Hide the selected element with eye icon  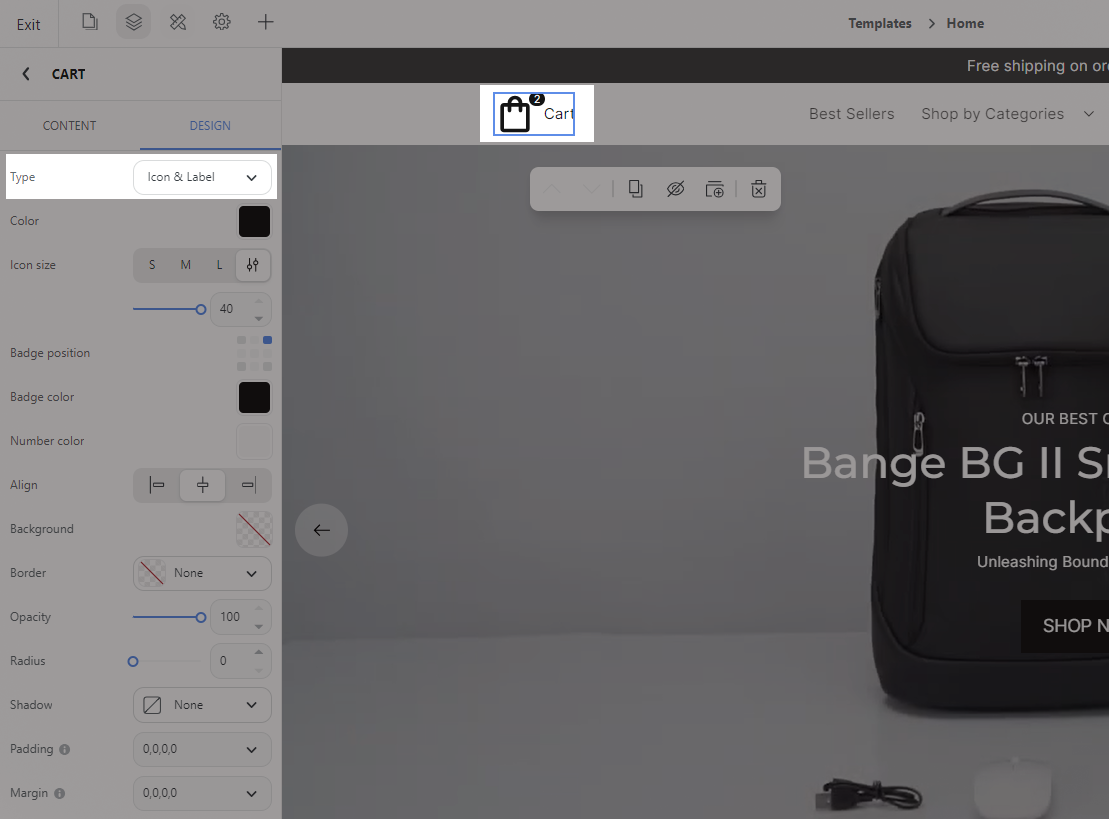(x=675, y=189)
